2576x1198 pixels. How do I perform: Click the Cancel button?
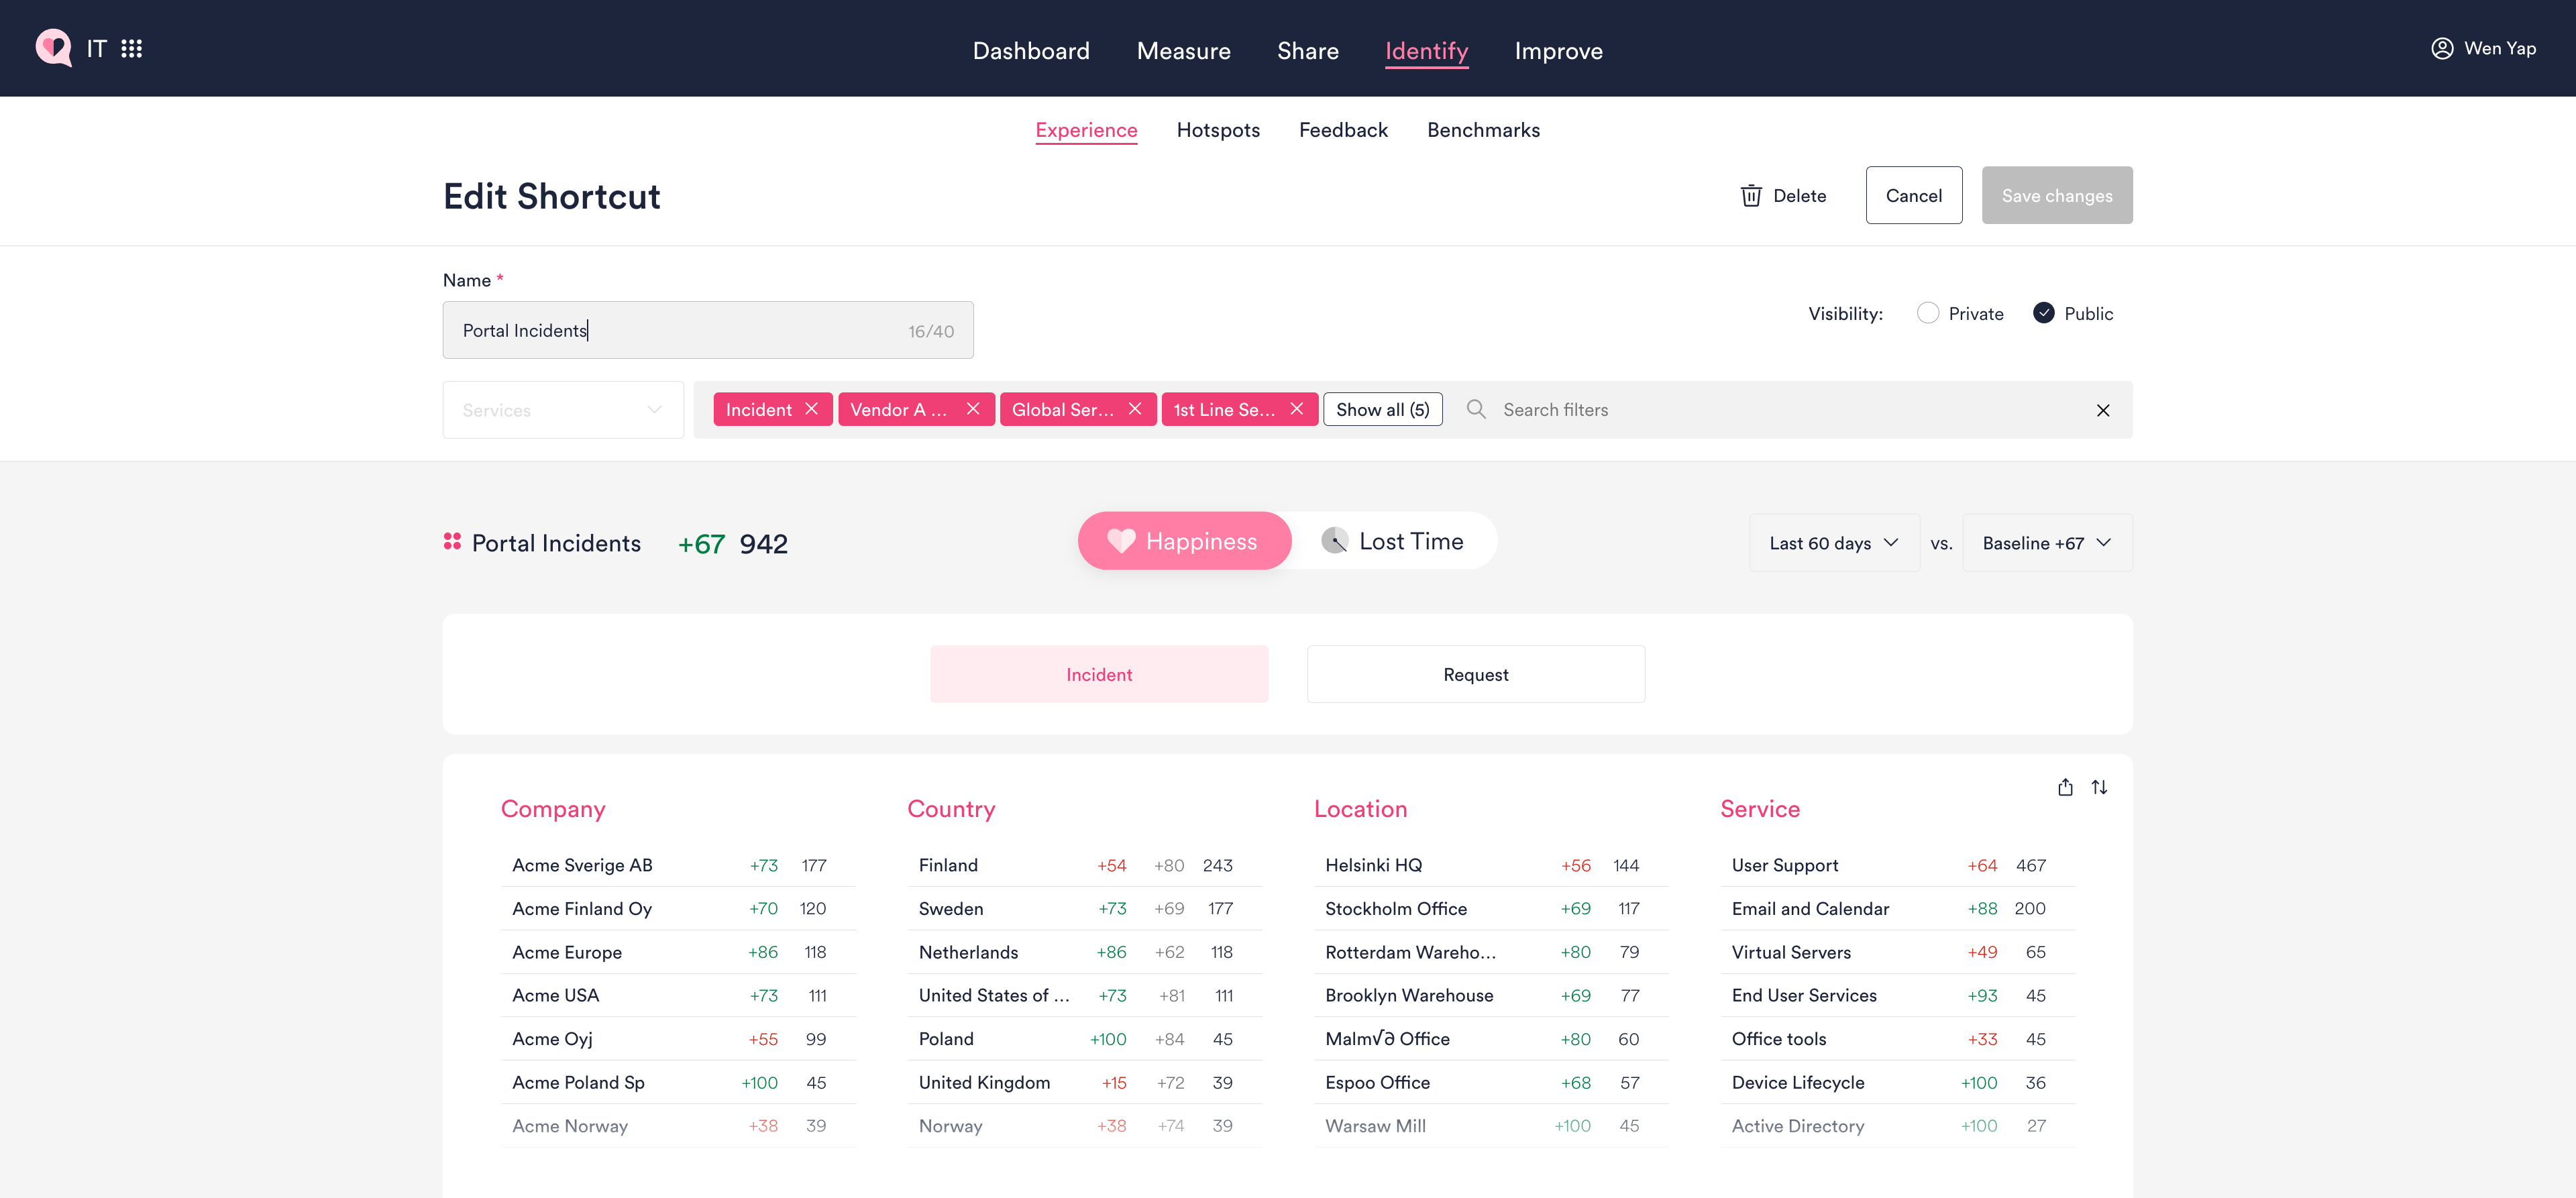click(1913, 196)
